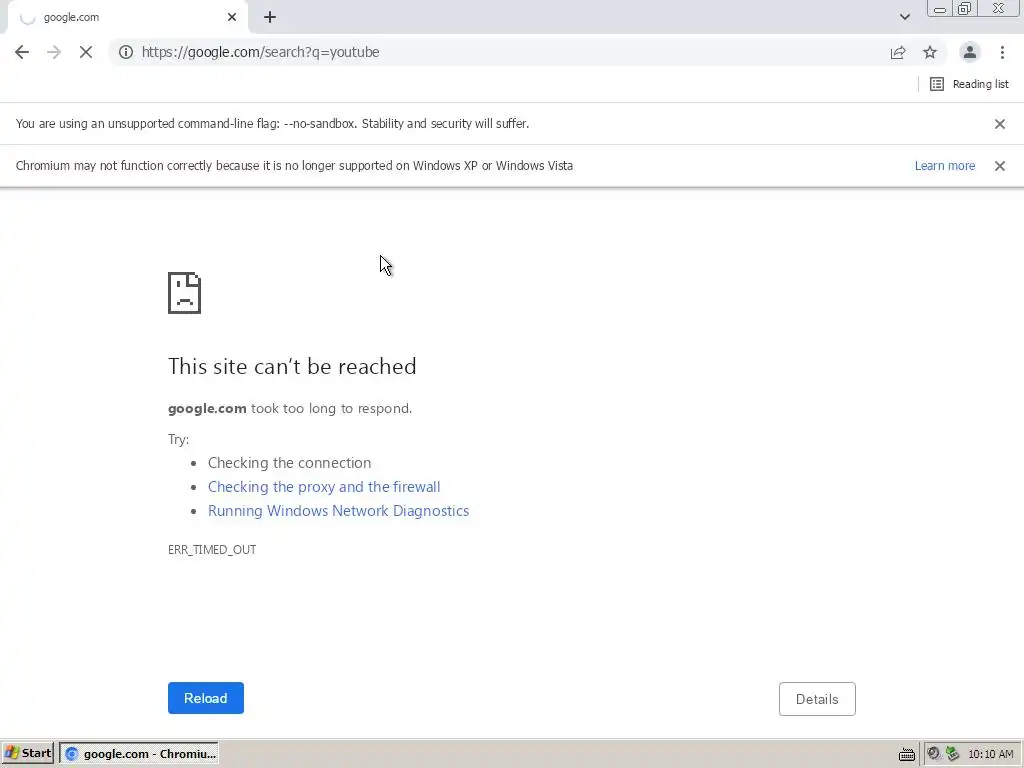Click the network connection tray icon

952,754
